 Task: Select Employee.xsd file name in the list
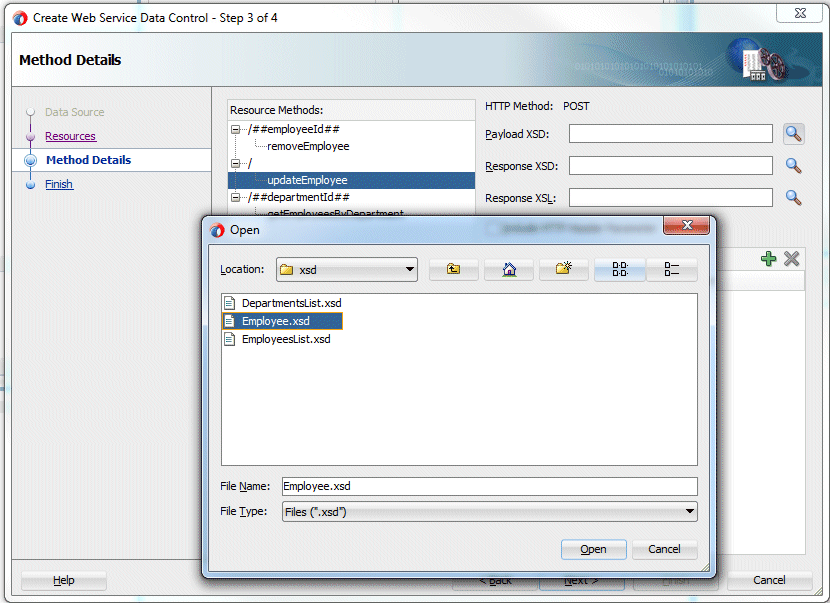276,321
